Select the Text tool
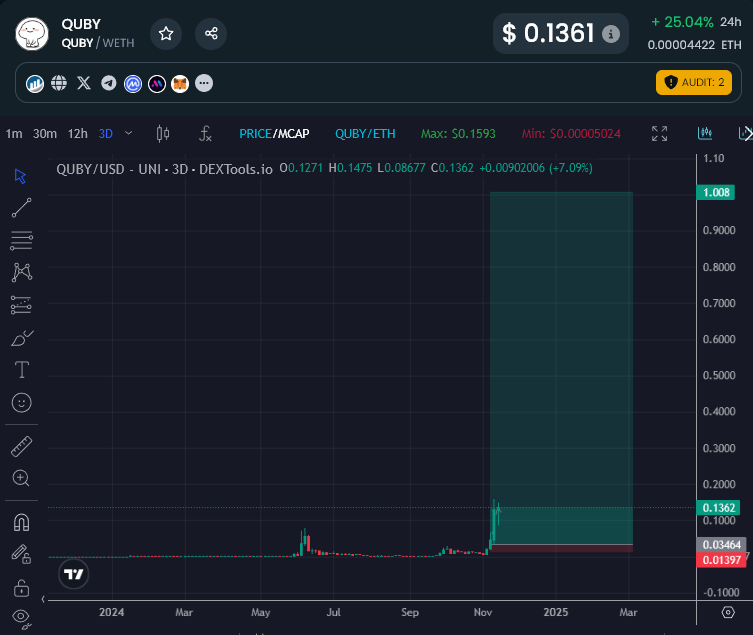The width and height of the screenshot is (753, 635). click(x=22, y=370)
